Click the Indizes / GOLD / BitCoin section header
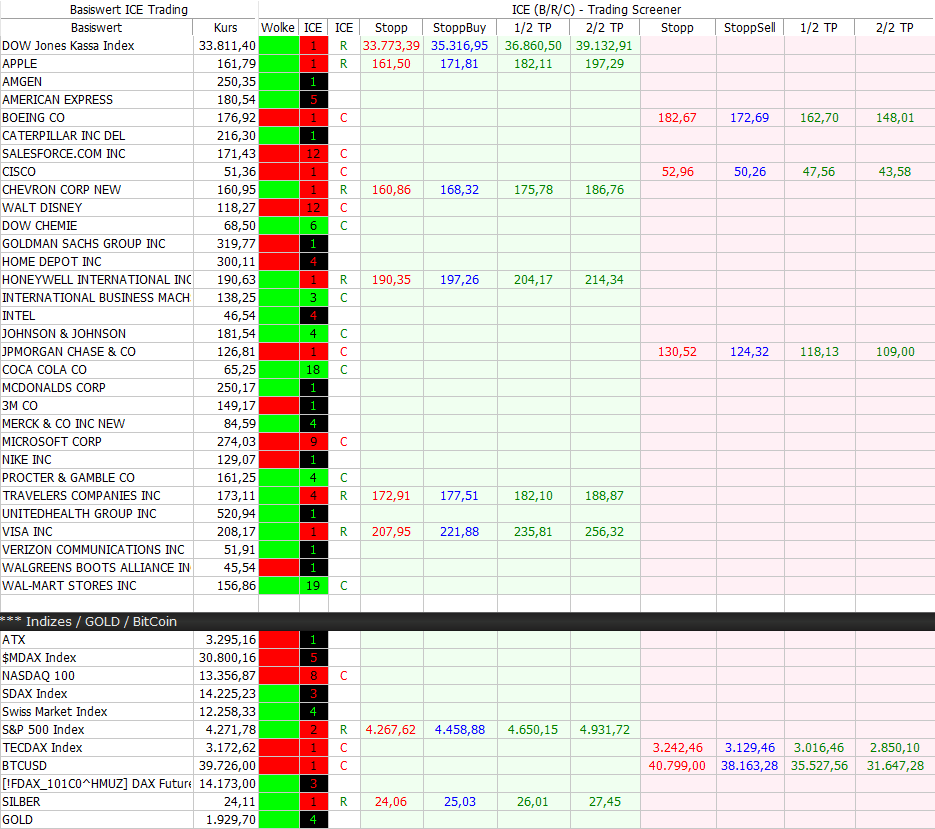Screen dimensions: 935x829 pos(468,621)
